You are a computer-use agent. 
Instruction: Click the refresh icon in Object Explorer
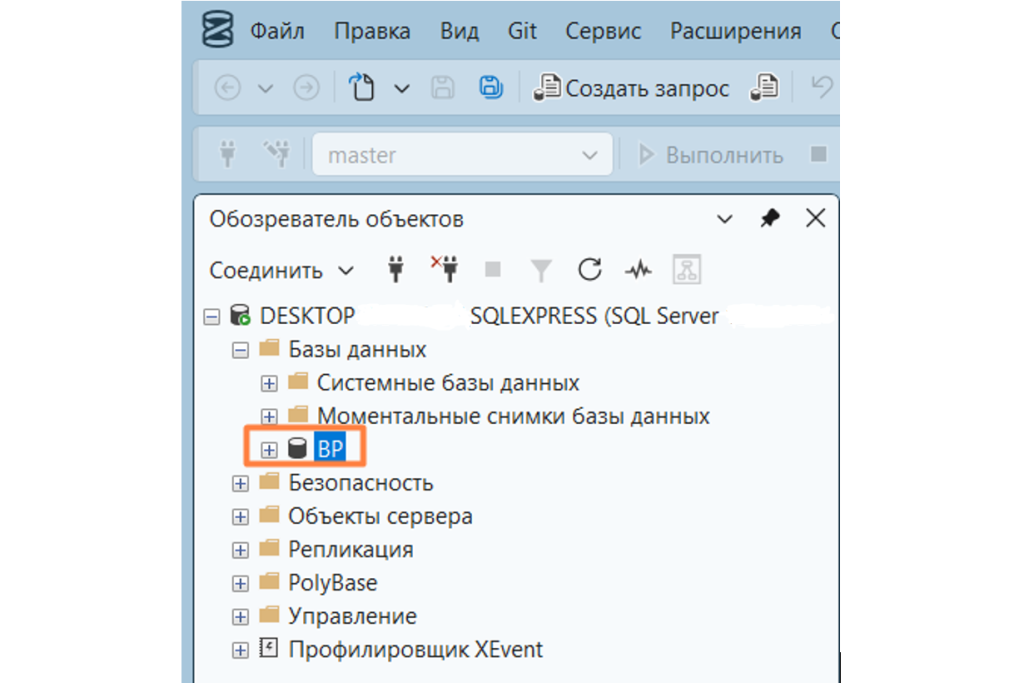[x=590, y=269]
